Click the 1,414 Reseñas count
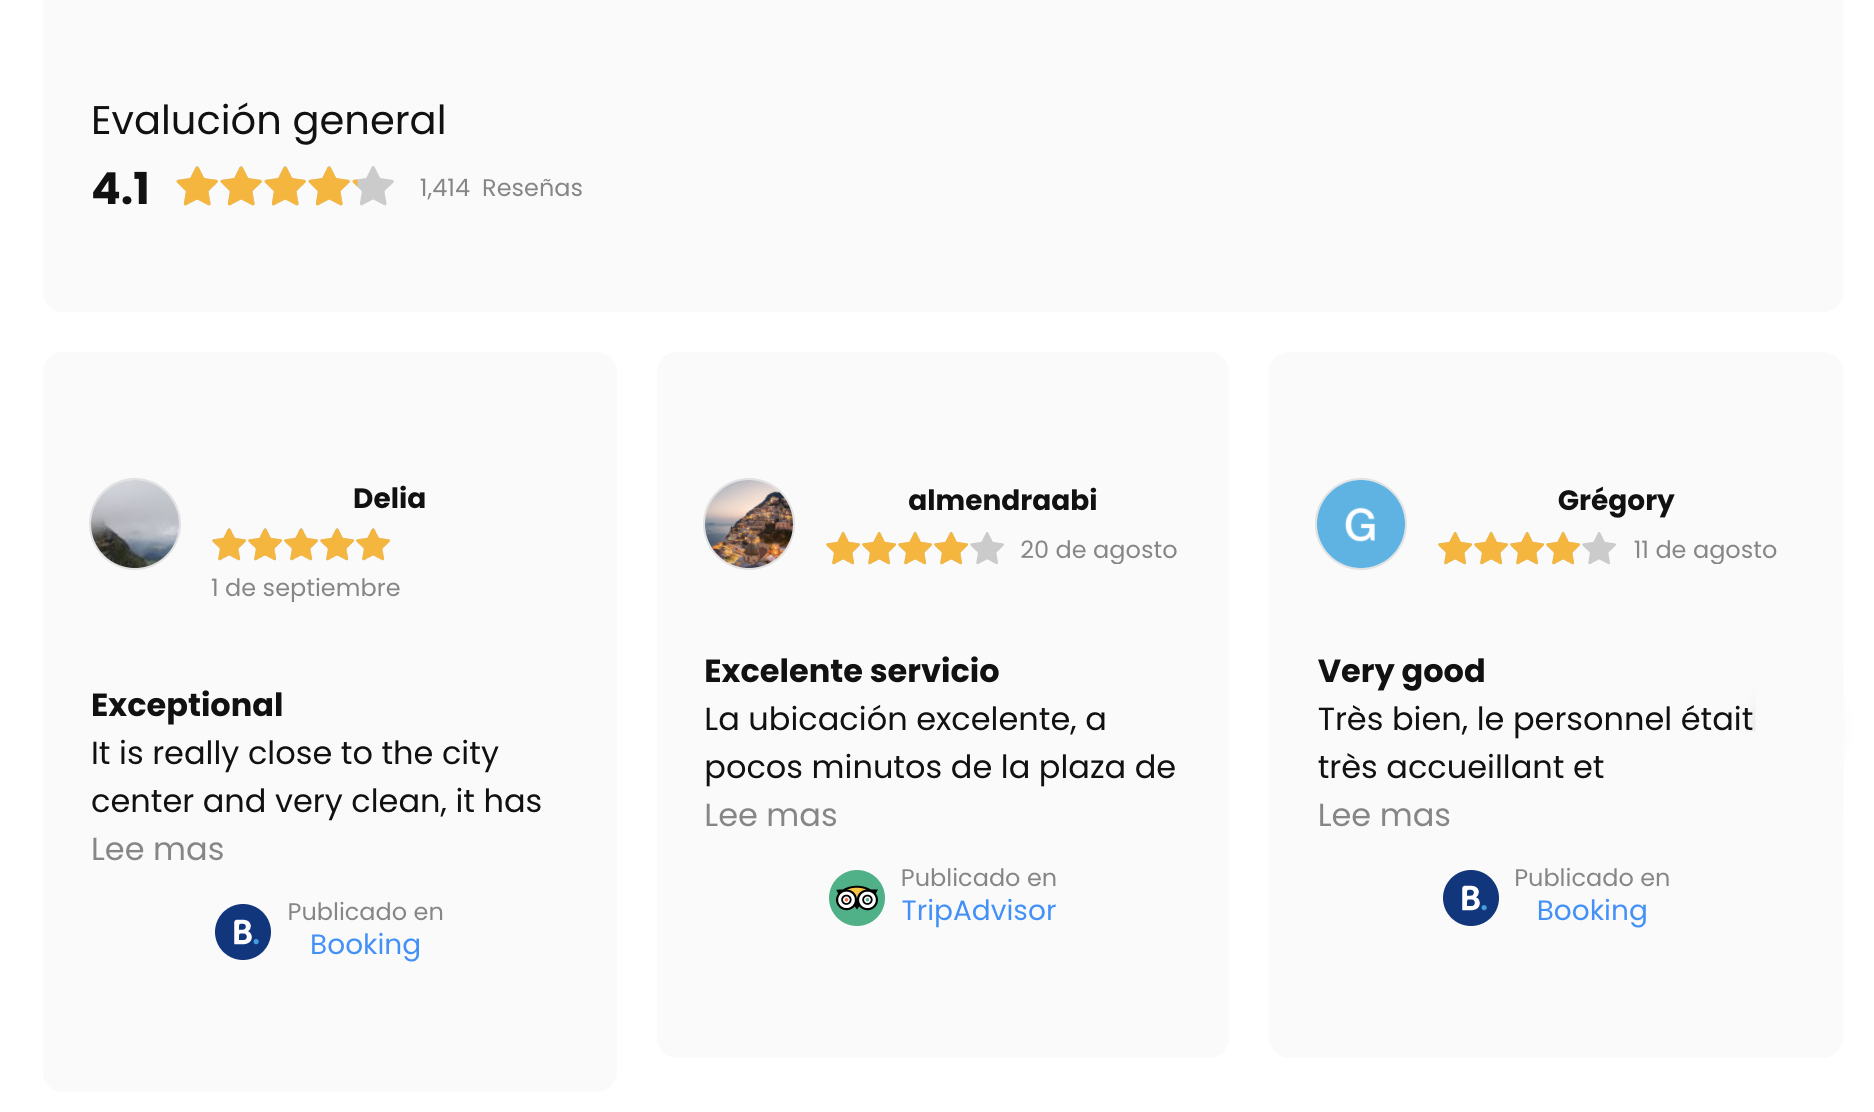The image size is (1874, 1112). 500,188
